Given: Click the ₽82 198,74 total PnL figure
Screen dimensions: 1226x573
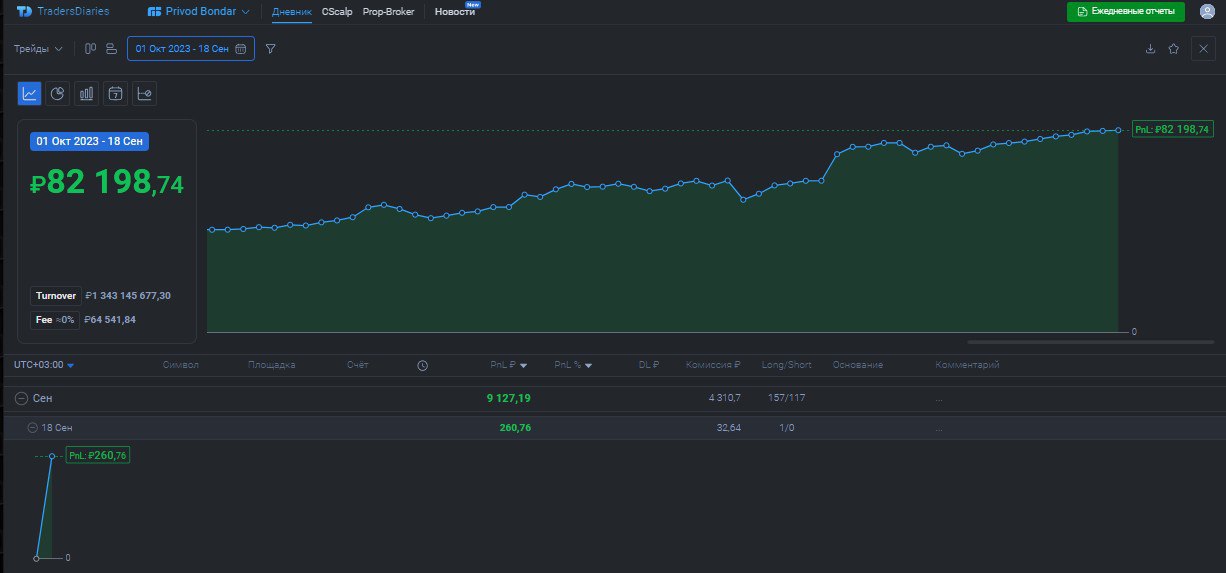Looking at the screenshot, I should (x=107, y=182).
